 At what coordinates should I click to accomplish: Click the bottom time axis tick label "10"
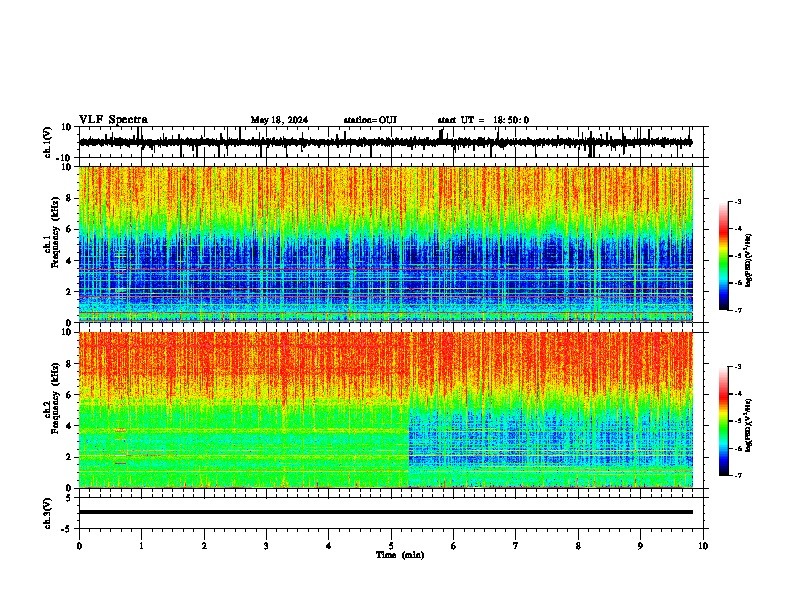coord(703,546)
